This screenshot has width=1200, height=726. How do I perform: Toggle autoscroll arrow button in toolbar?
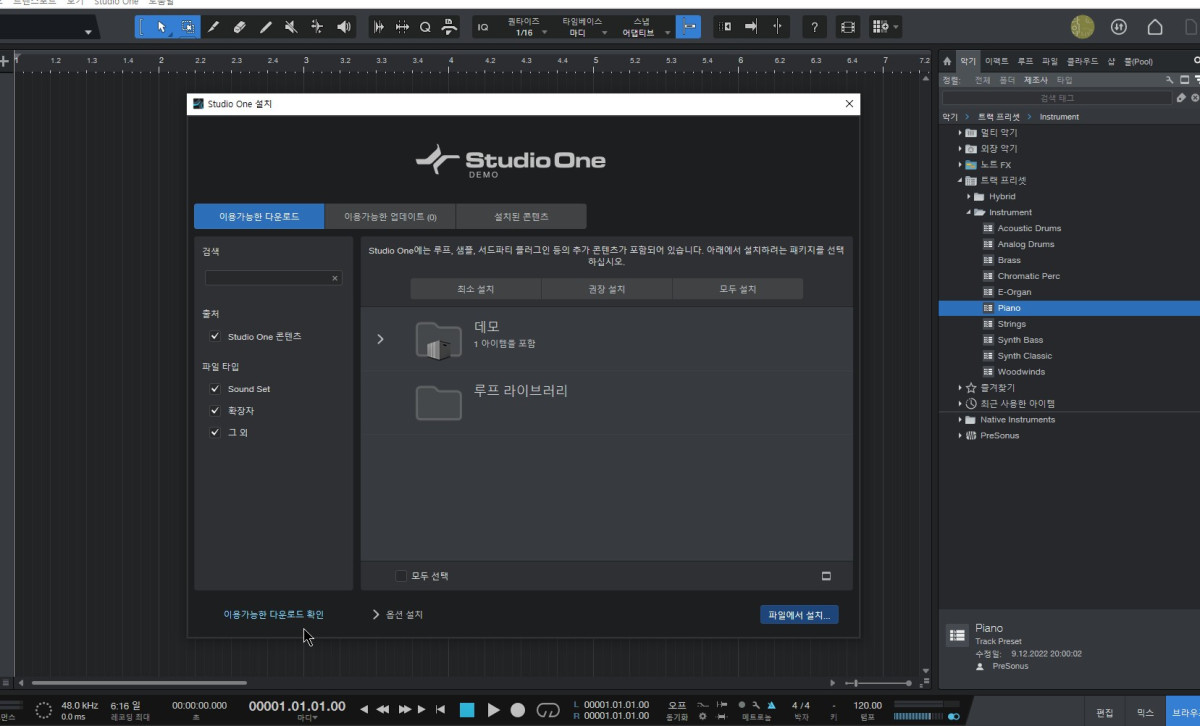pyautogui.click(x=751, y=27)
